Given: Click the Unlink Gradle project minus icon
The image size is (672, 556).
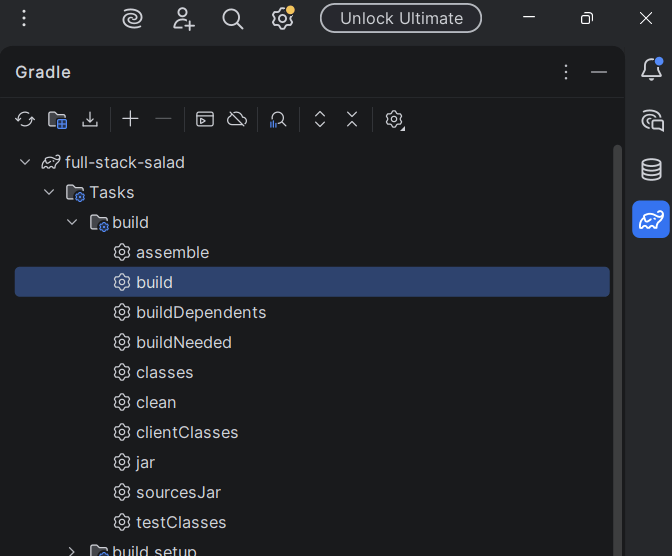Looking at the screenshot, I should (x=163, y=119).
